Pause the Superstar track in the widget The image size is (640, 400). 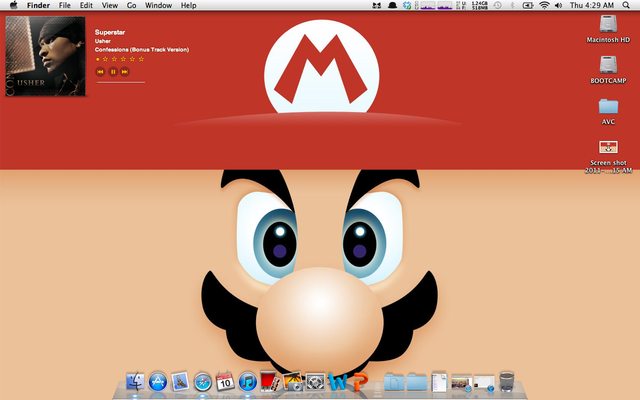[x=113, y=72]
